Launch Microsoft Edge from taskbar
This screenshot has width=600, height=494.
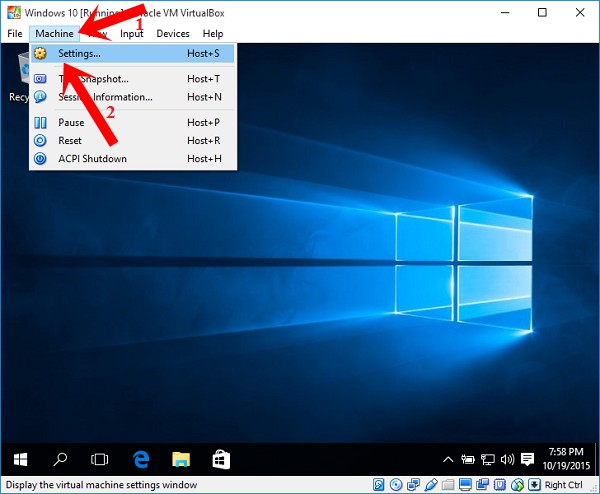[141, 459]
